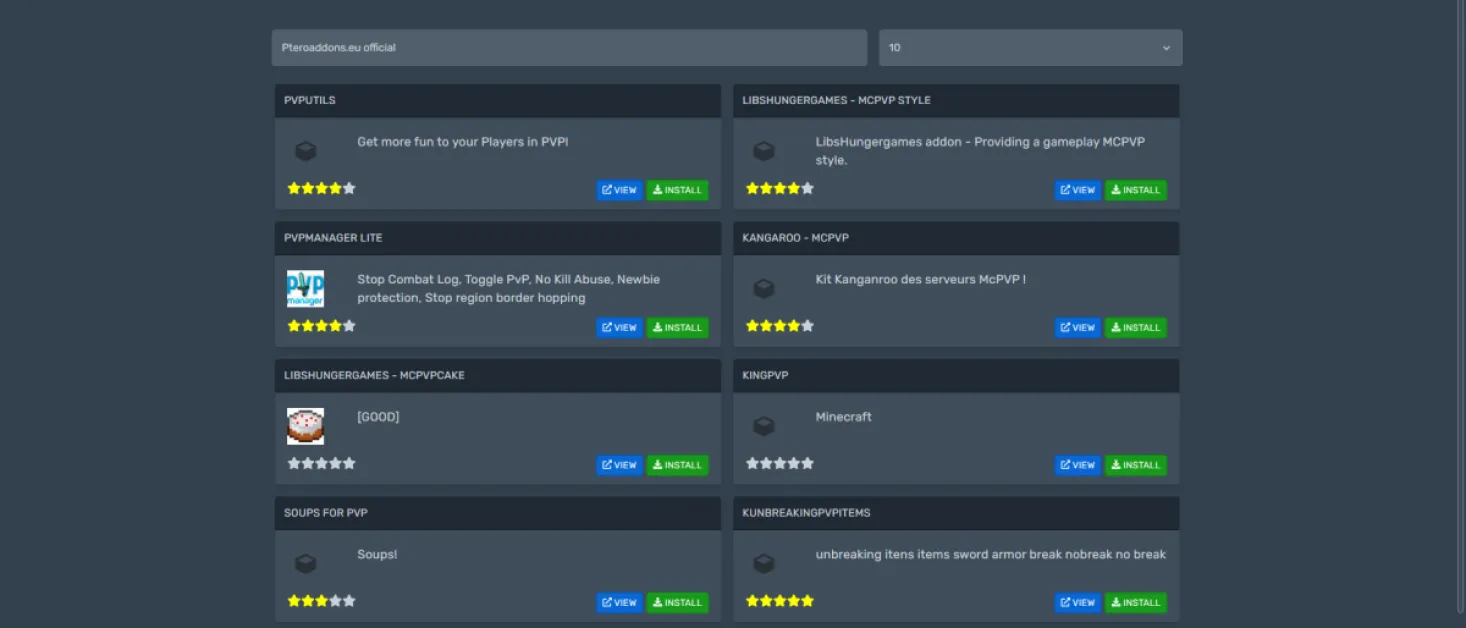This screenshot has width=1466, height=628.
Task: Open the results count dropdown showing 10
Action: click(1030, 48)
